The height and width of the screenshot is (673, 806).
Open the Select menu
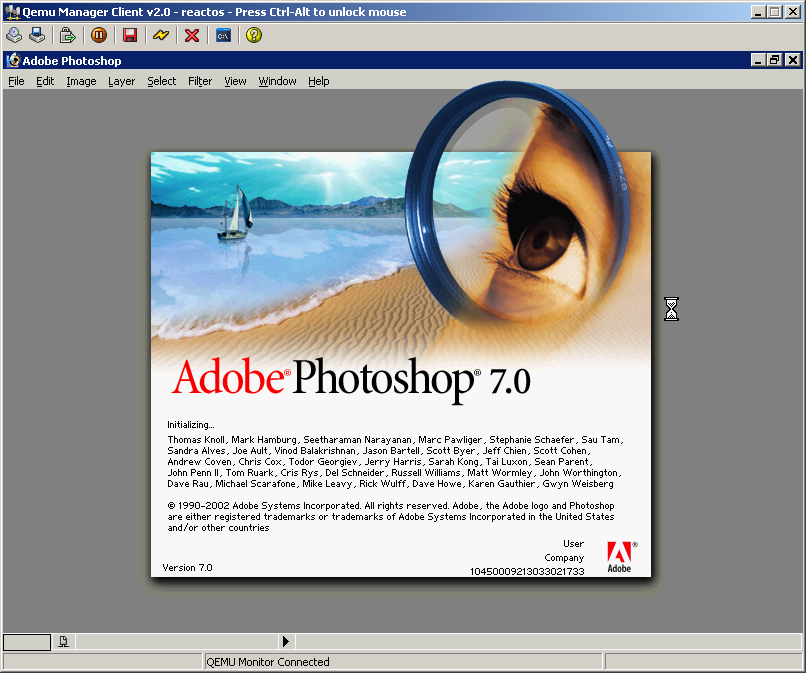tap(161, 81)
